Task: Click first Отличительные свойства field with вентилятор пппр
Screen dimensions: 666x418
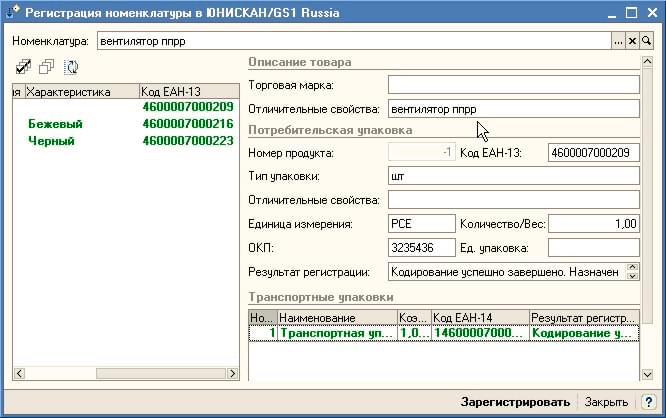Action: 514,109
